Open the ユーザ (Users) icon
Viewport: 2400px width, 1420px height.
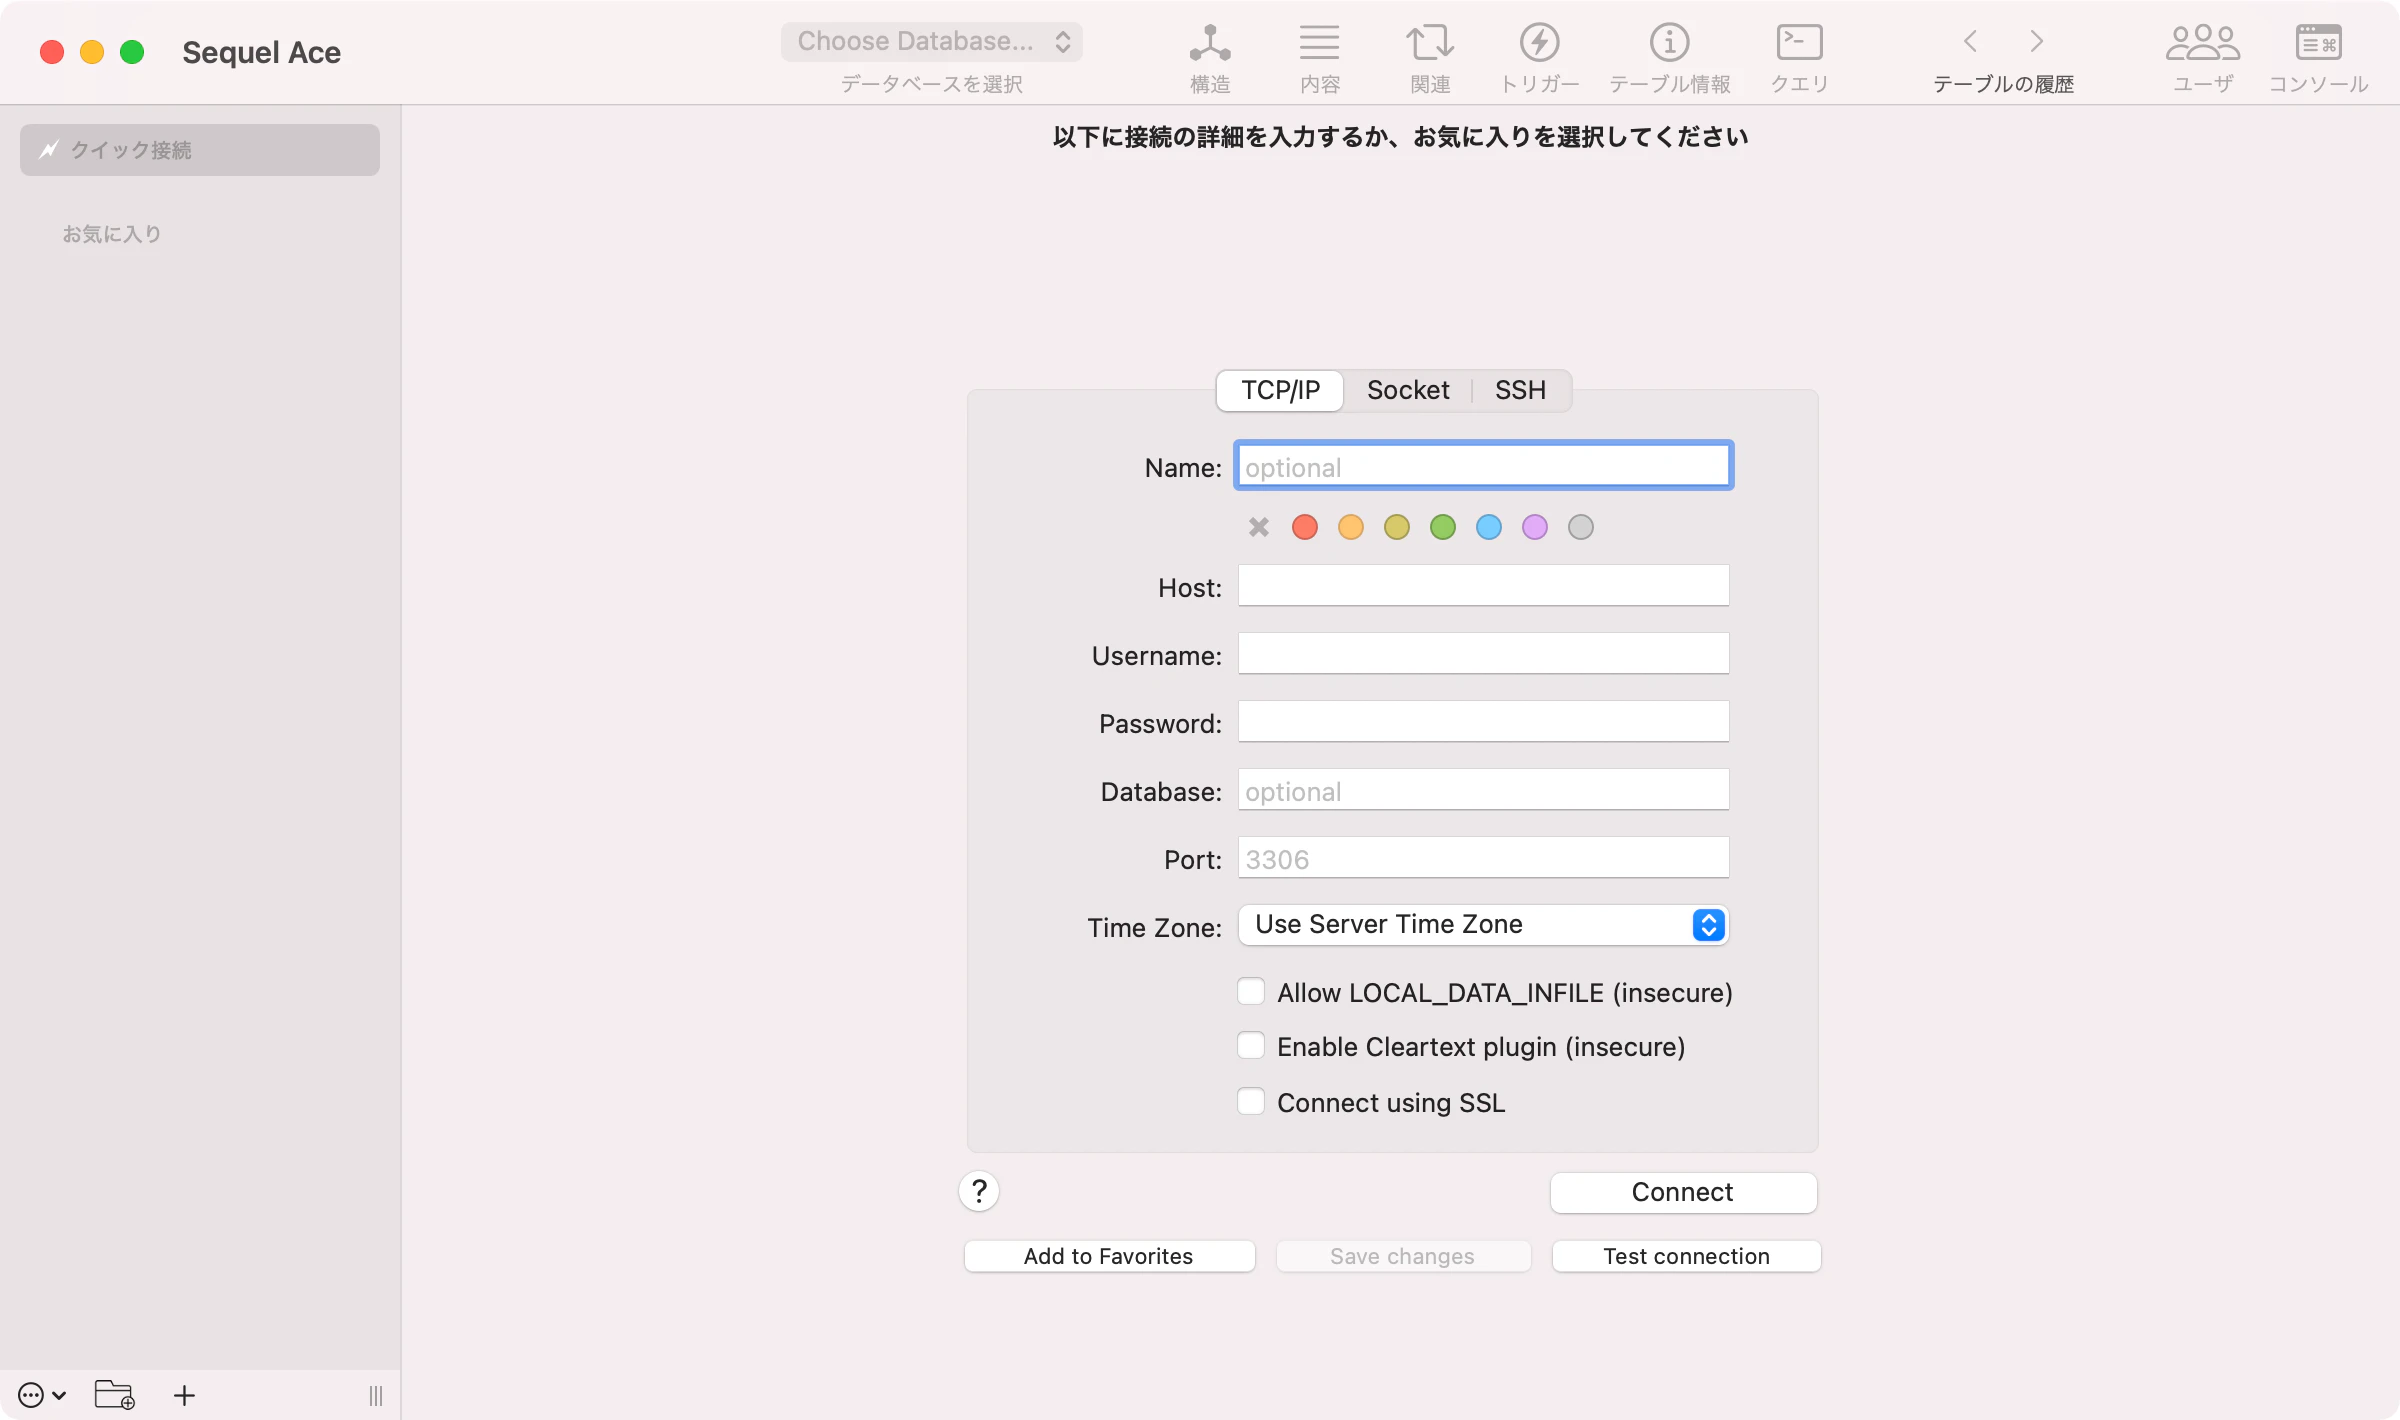tap(2203, 43)
